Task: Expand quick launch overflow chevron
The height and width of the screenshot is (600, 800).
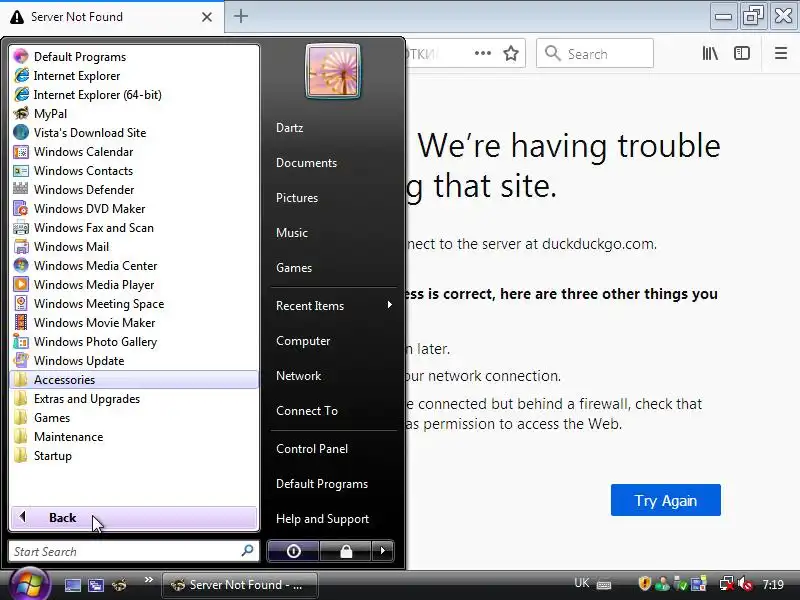Action: coord(148,580)
